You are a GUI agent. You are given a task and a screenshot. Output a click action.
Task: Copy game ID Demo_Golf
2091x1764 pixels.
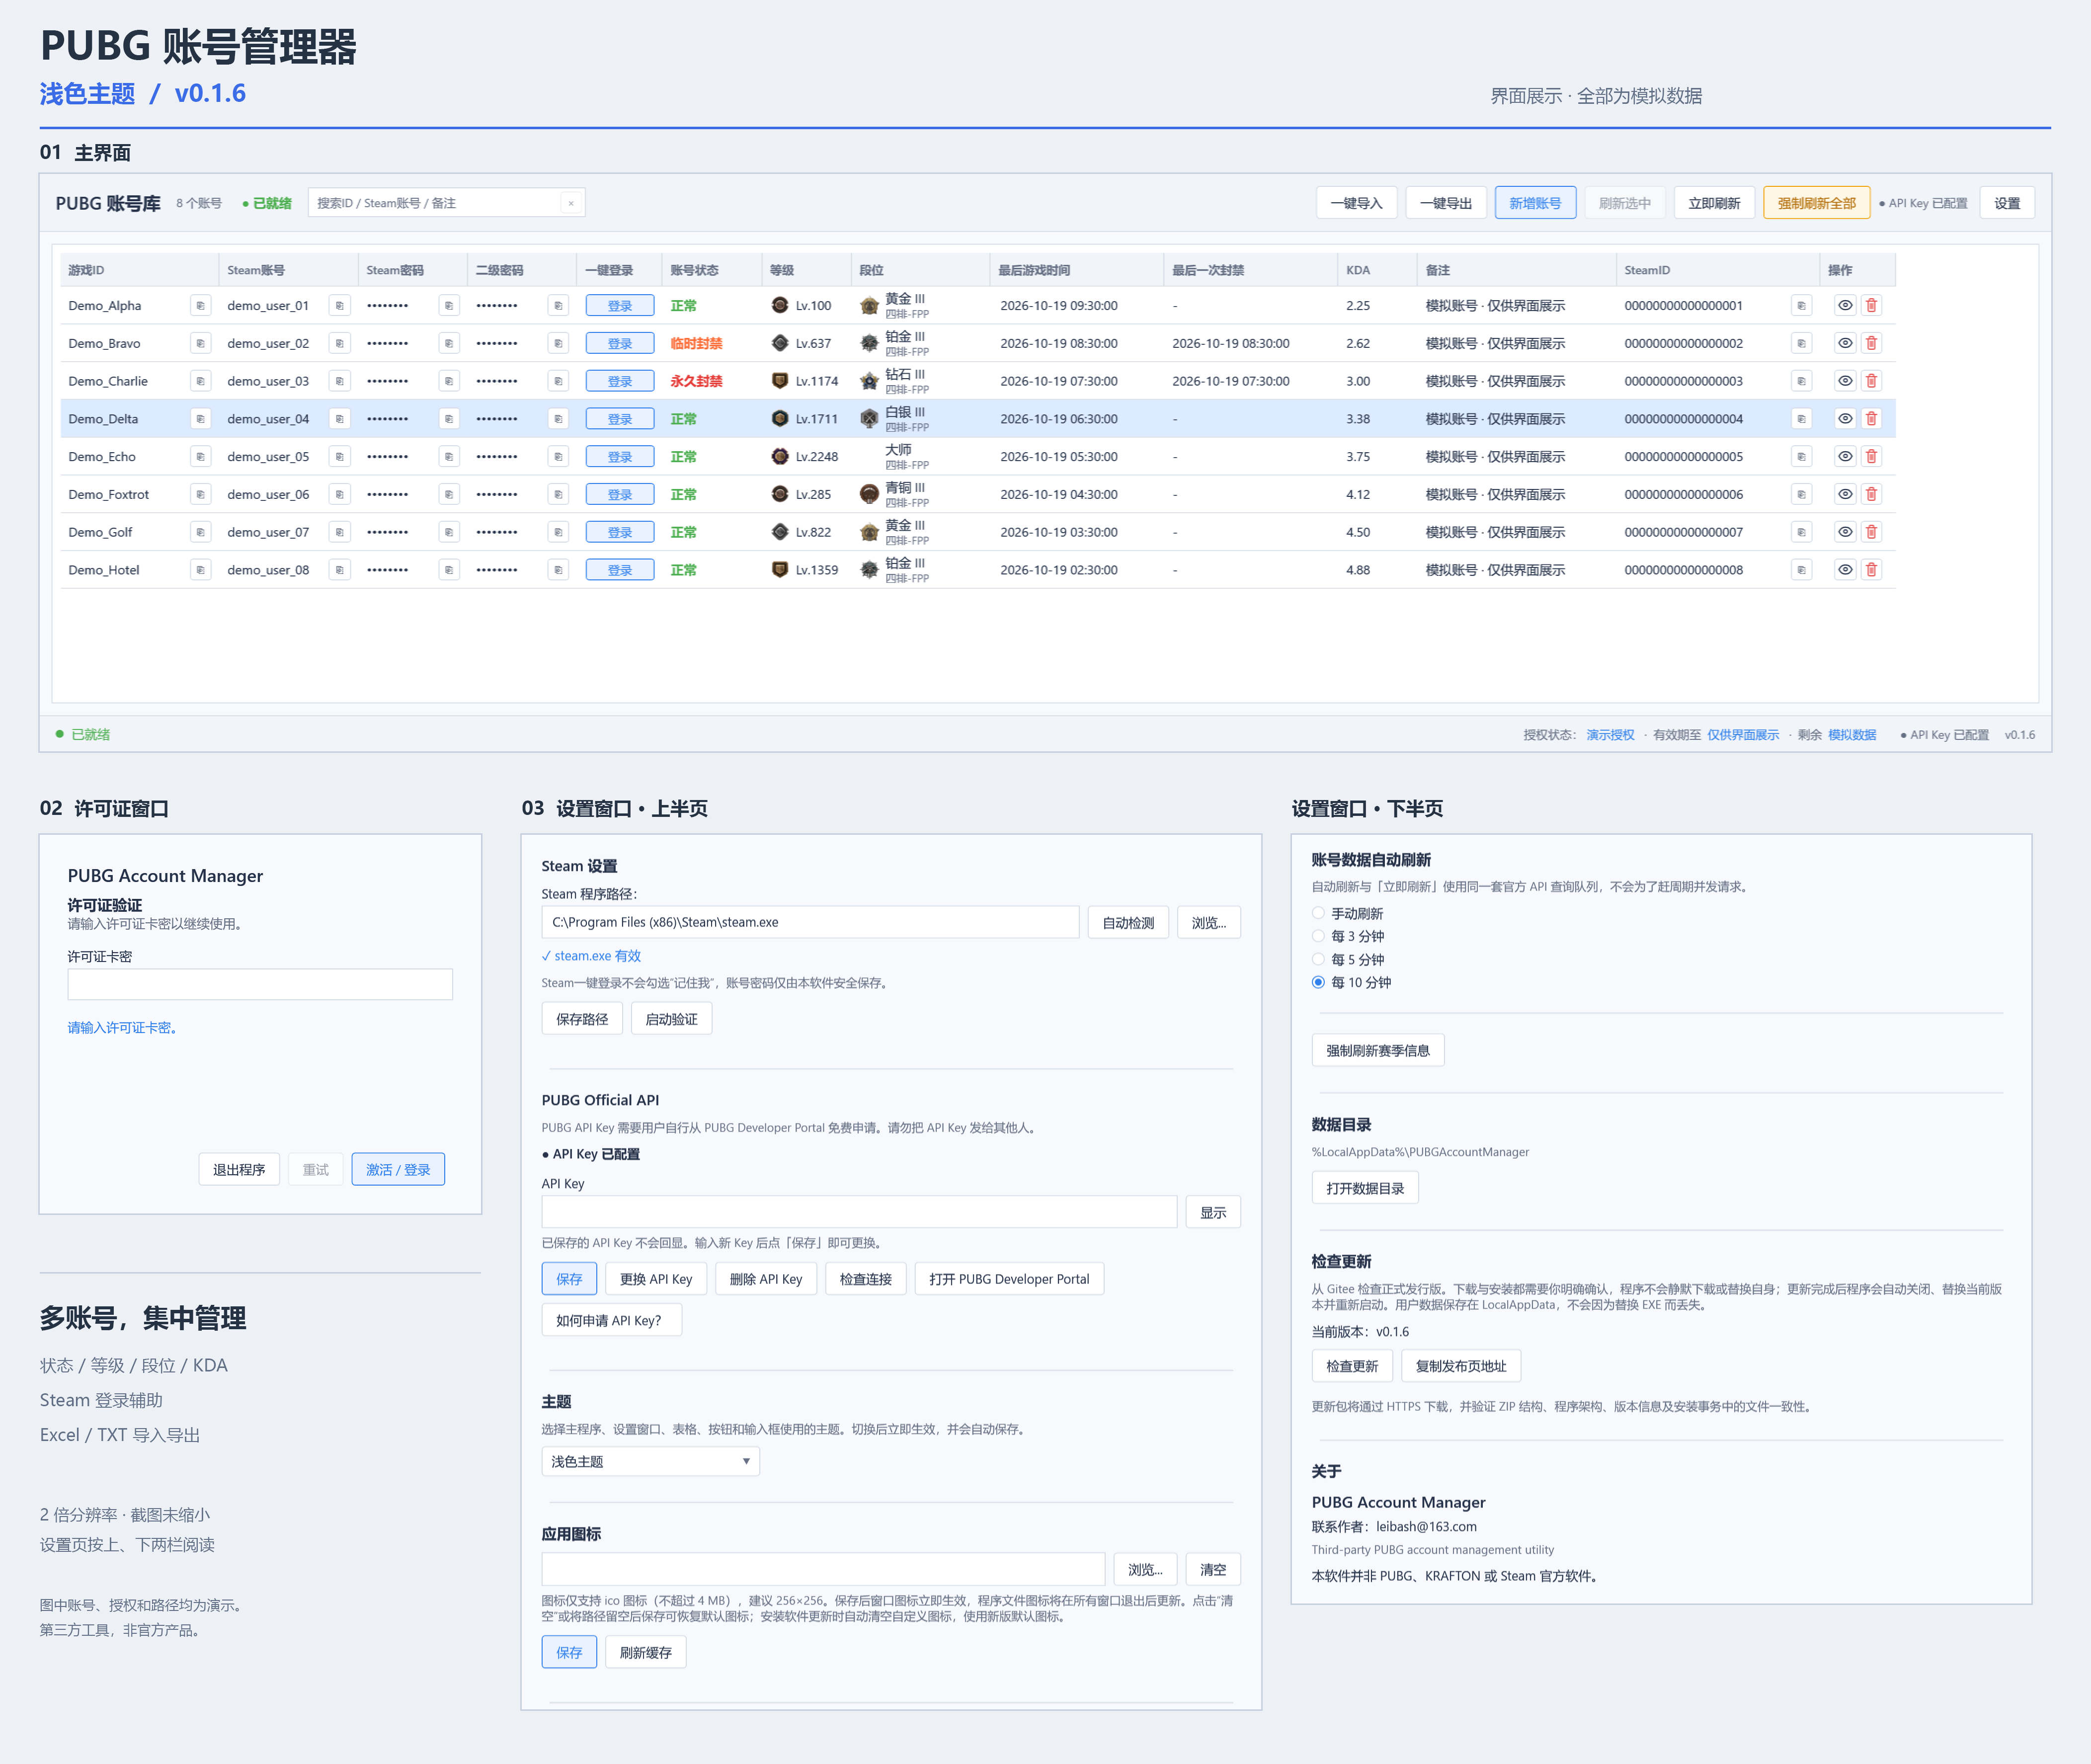[x=200, y=532]
